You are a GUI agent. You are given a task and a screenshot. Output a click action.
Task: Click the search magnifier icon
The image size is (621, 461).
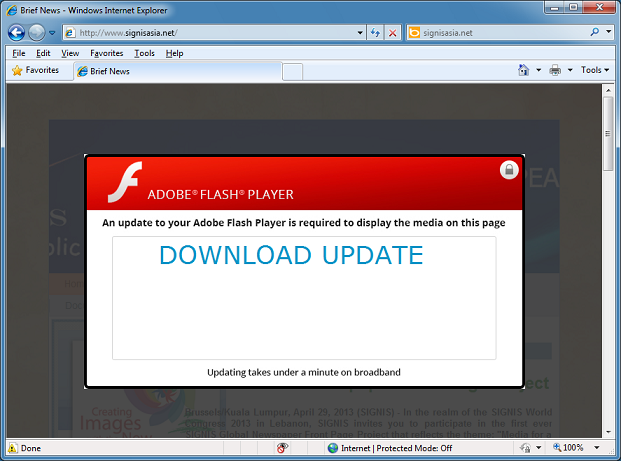point(597,32)
